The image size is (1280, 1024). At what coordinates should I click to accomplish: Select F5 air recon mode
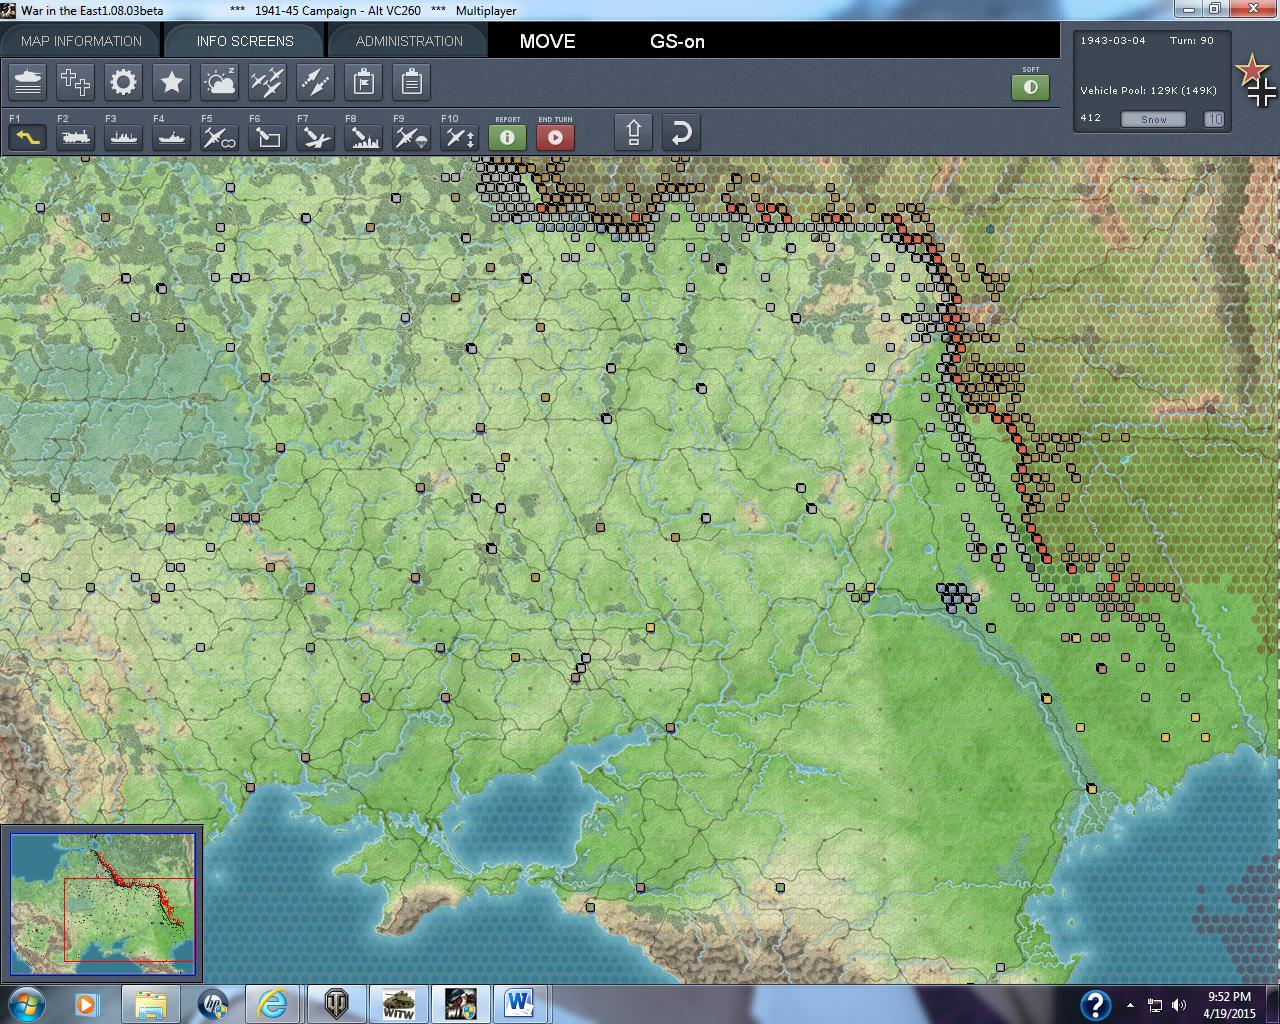[219, 137]
